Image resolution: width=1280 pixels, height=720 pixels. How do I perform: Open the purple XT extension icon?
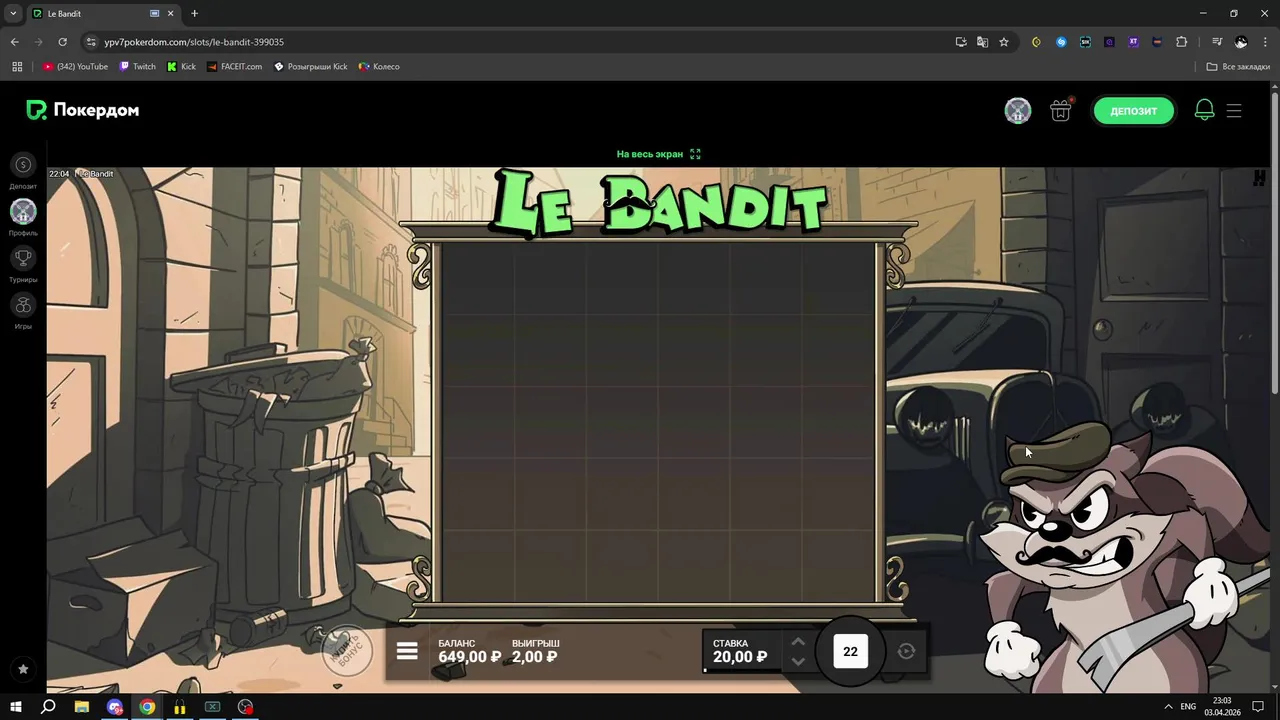click(1133, 42)
